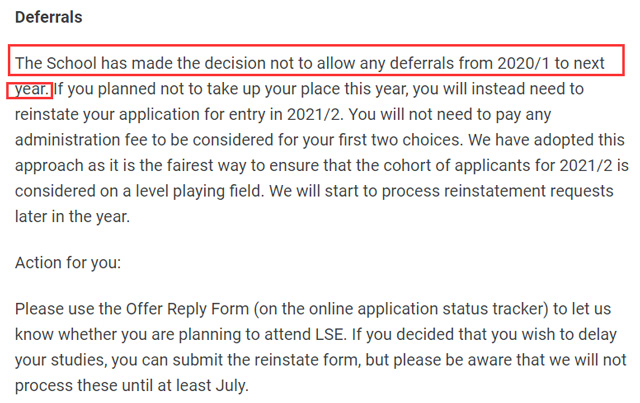The width and height of the screenshot is (640, 403).
Task: Click the words "Offer Reply Form"
Action: [187, 309]
